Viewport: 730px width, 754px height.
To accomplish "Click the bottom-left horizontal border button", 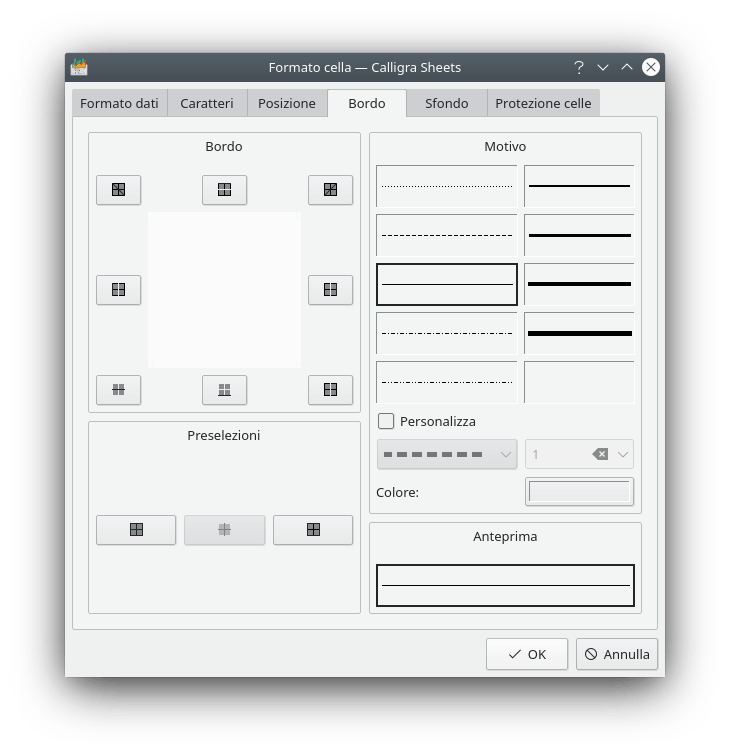I will click(x=118, y=390).
